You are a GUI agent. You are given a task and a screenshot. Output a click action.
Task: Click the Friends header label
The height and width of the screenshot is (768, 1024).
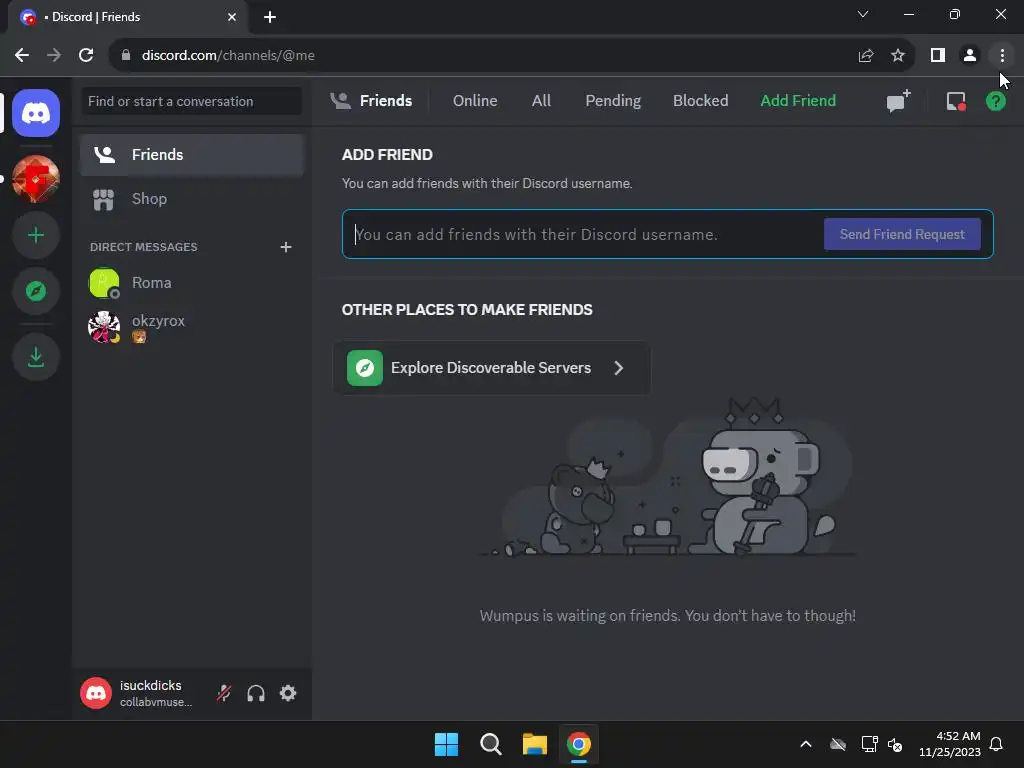click(x=385, y=101)
